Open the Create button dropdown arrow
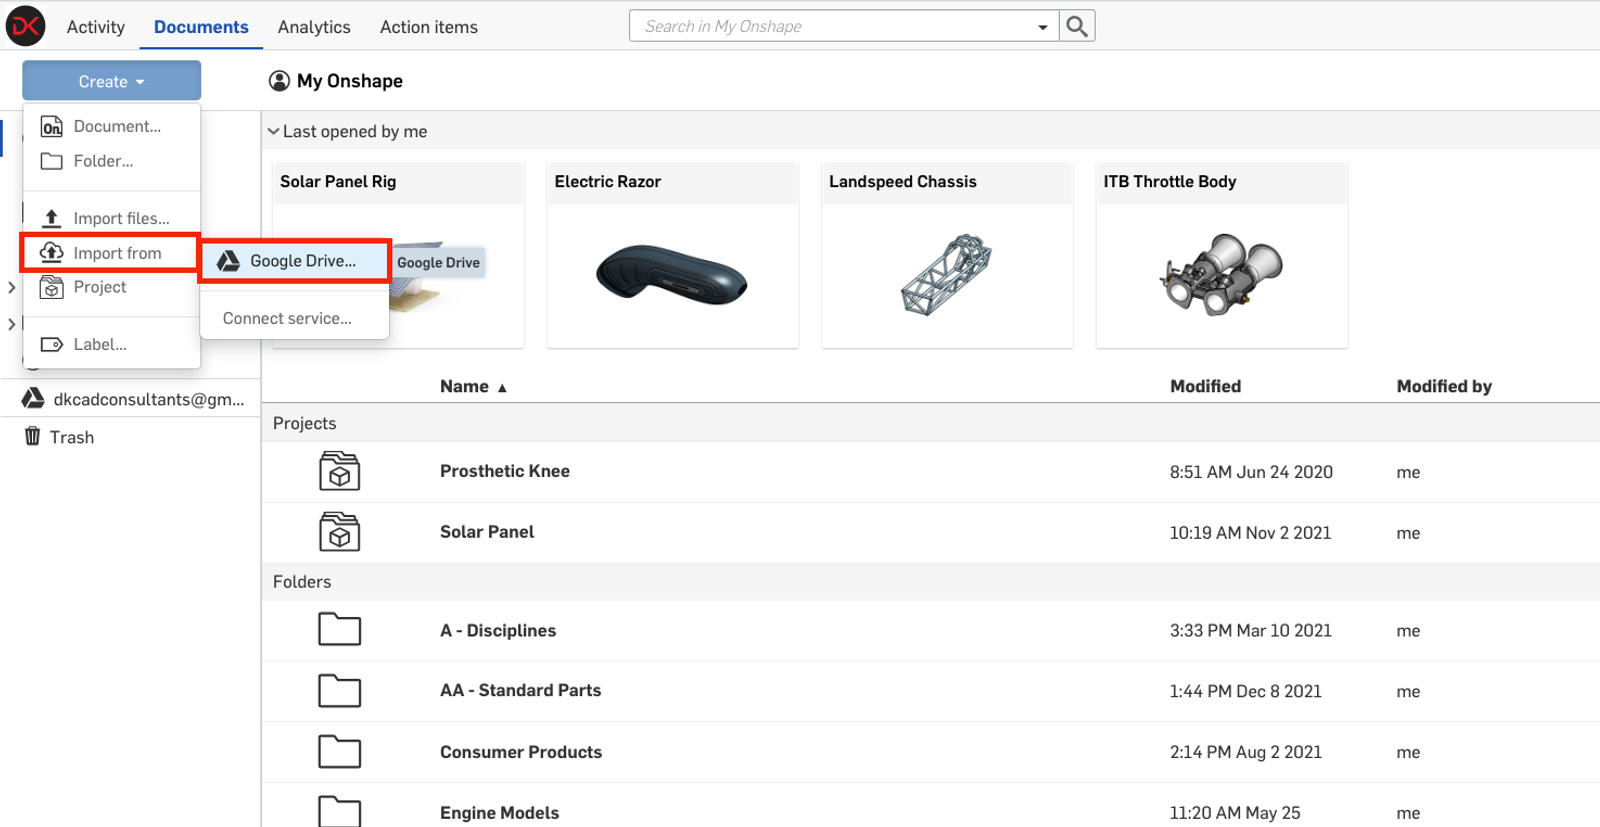Screen dimensions: 1600x827 [139, 81]
